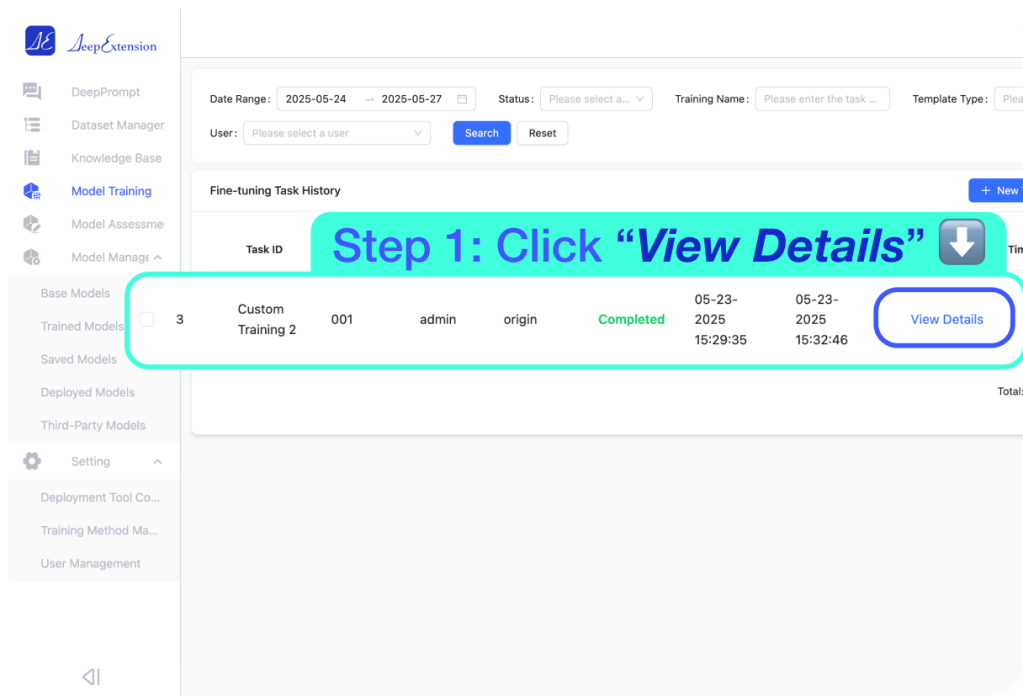Open the Status dropdown
This screenshot has width=1023, height=696.
[x=596, y=99]
